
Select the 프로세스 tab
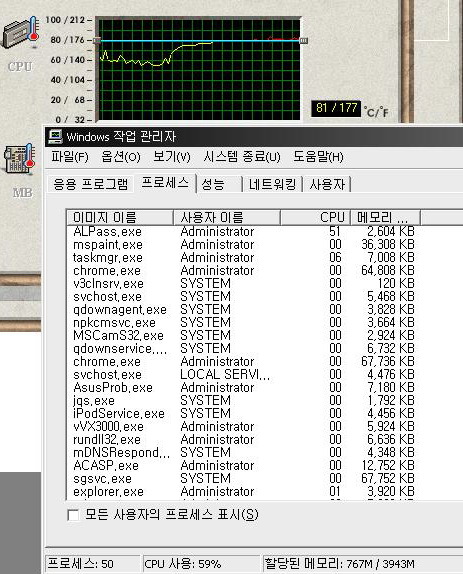pyautogui.click(x=165, y=183)
